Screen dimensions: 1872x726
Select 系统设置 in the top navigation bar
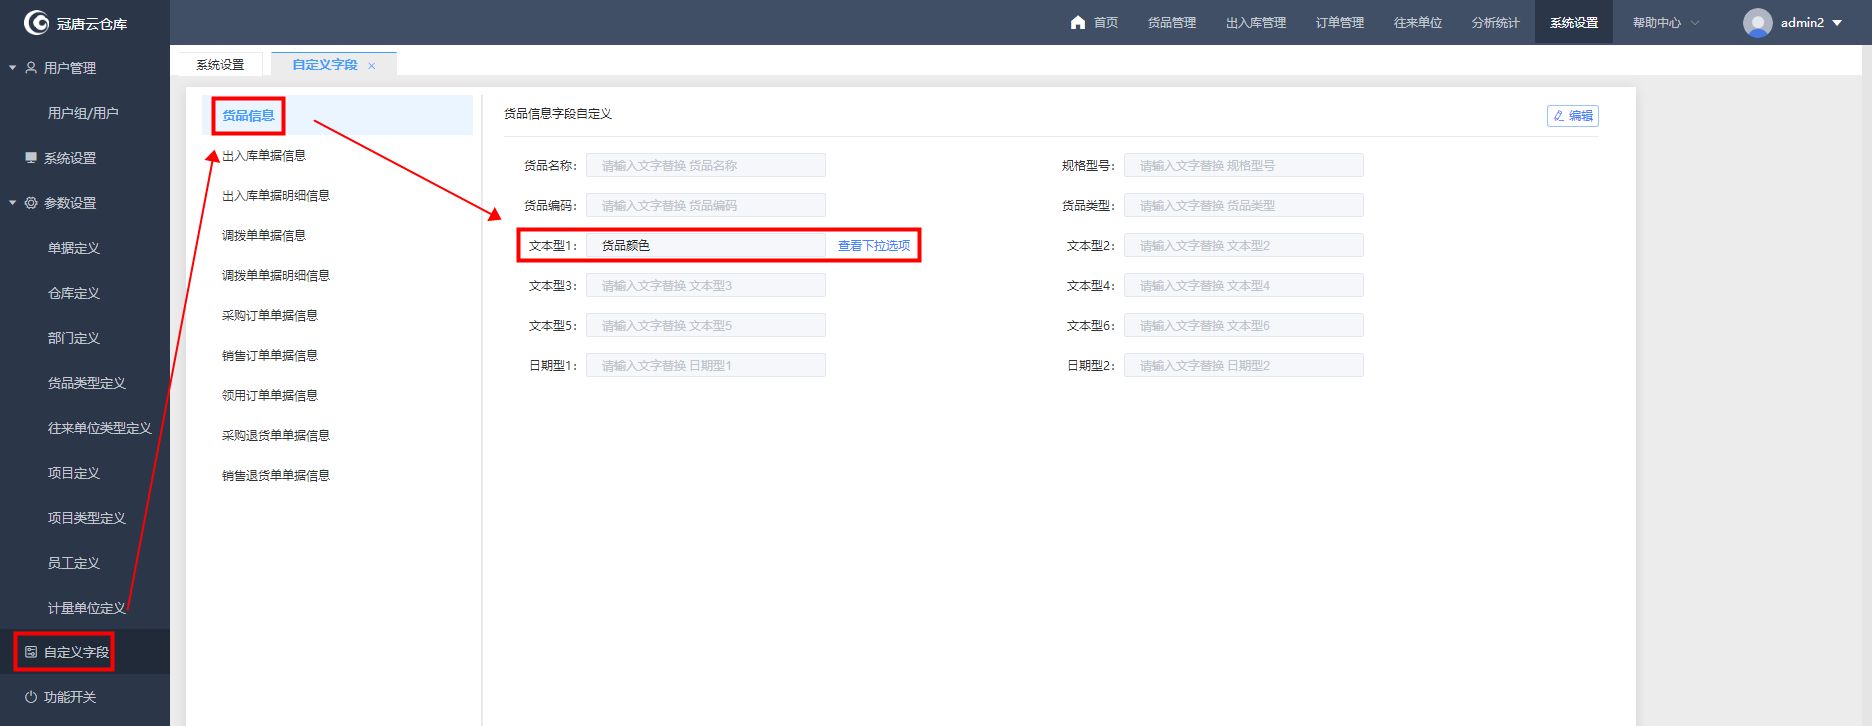[1574, 22]
